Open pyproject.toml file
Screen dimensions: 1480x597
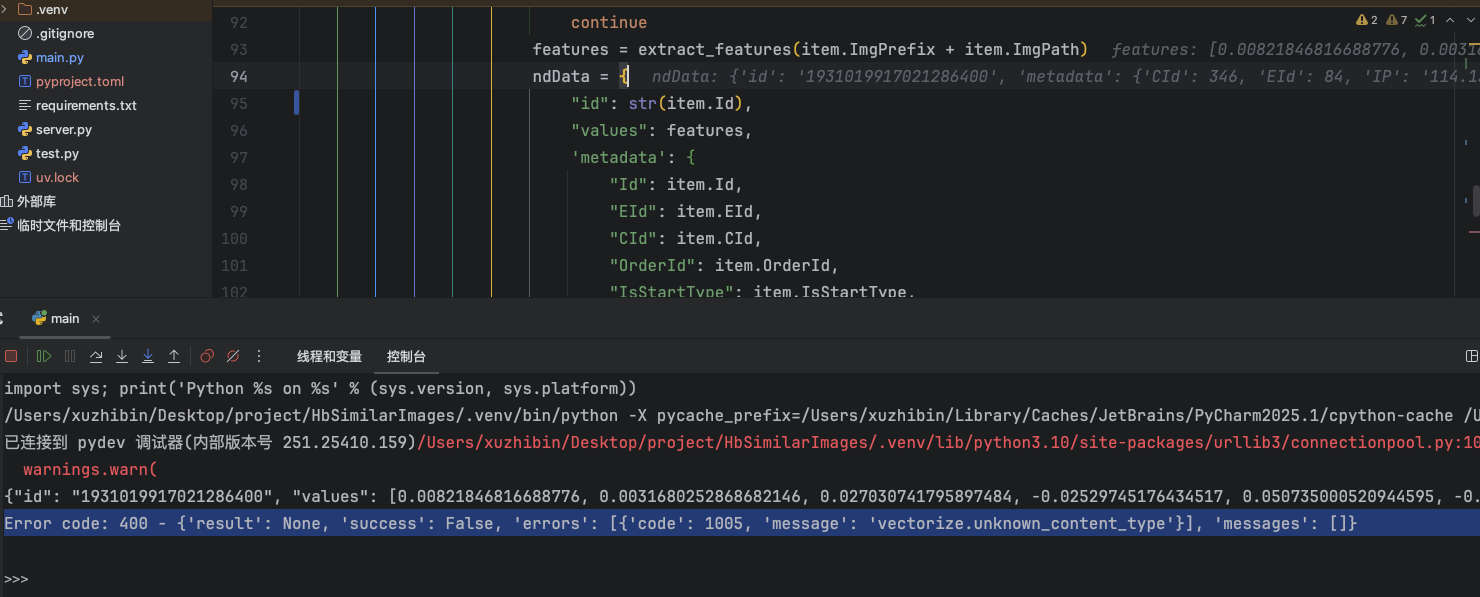click(80, 81)
